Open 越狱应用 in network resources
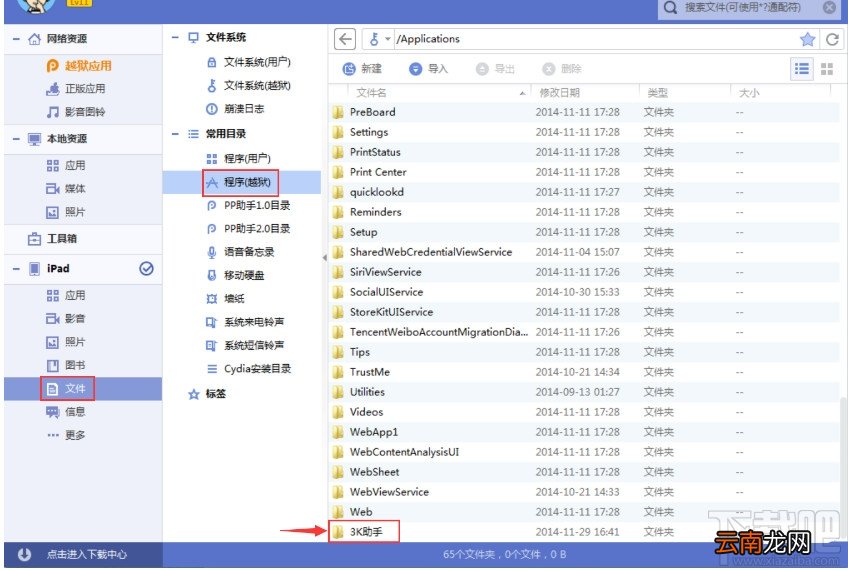The height and width of the screenshot is (571, 848). point(79,66)
